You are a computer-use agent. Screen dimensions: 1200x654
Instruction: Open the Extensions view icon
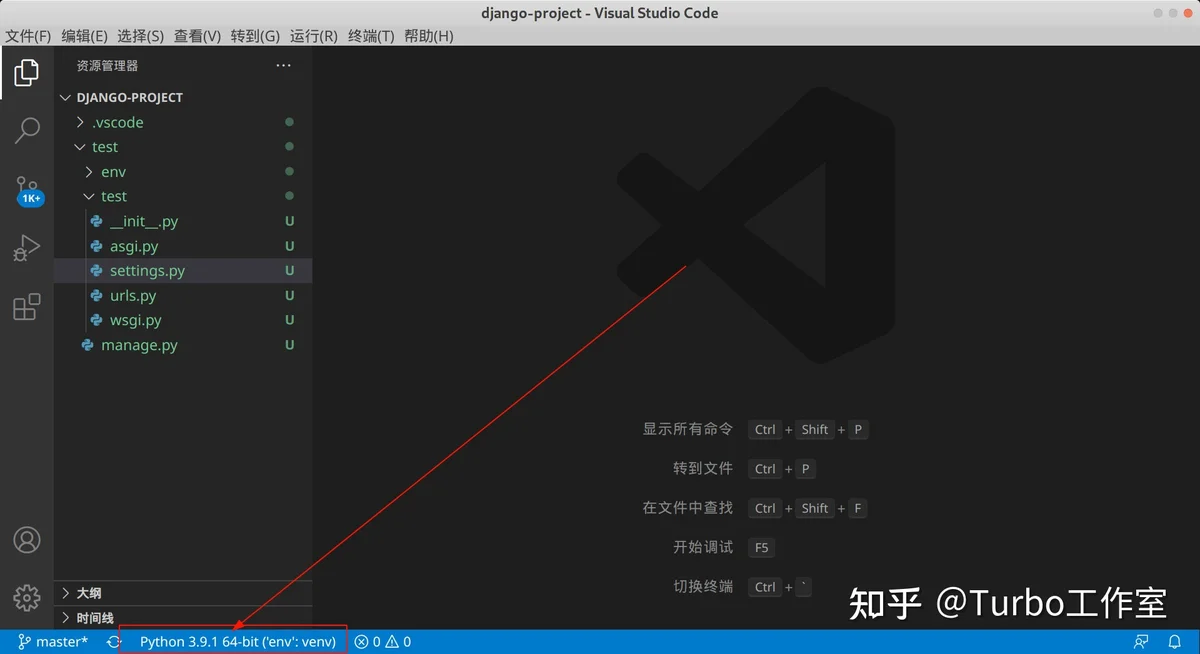27,307
